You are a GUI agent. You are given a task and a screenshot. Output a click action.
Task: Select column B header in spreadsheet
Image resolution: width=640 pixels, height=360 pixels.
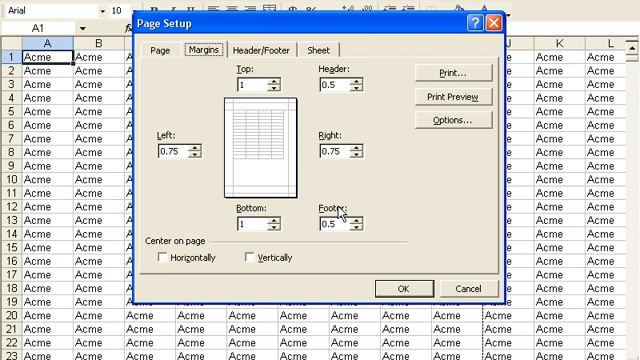tap(99, 43)
